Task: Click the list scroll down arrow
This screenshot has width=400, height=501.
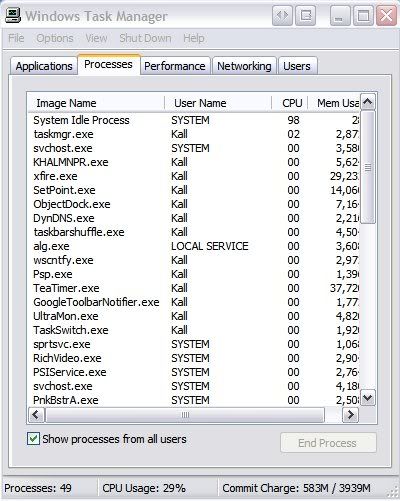Action: [x=368, y=397]
